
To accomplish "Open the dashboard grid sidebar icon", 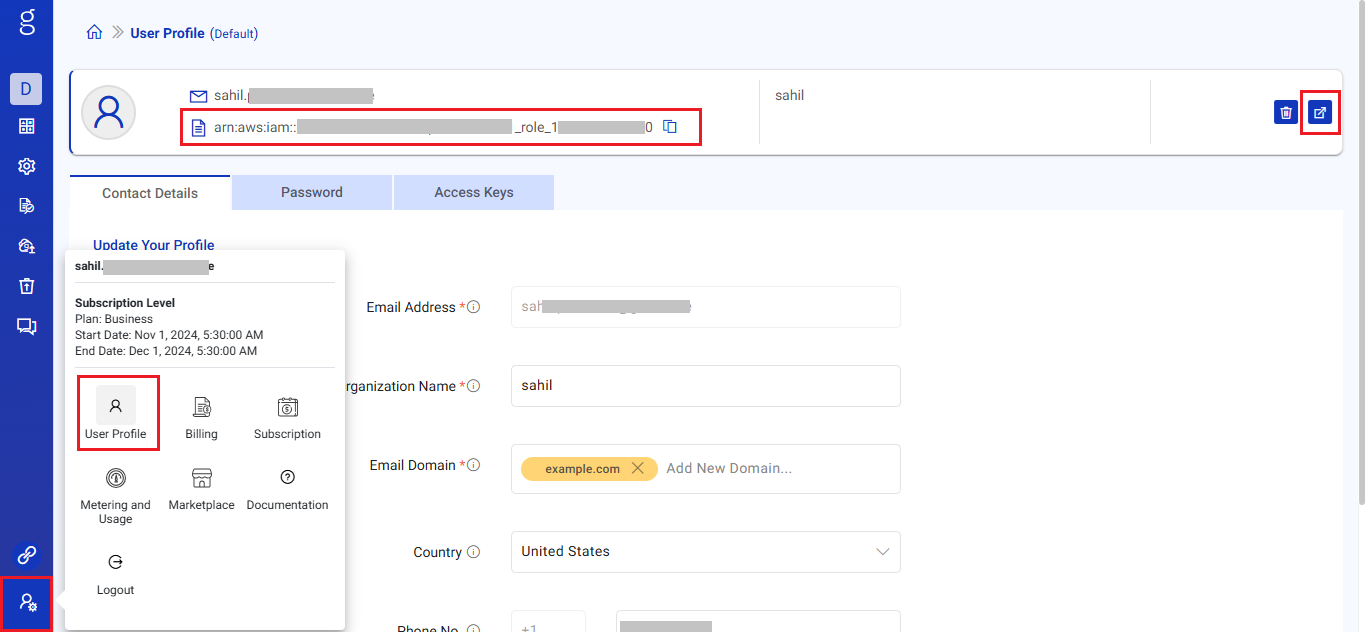I will tap(27, 126).
